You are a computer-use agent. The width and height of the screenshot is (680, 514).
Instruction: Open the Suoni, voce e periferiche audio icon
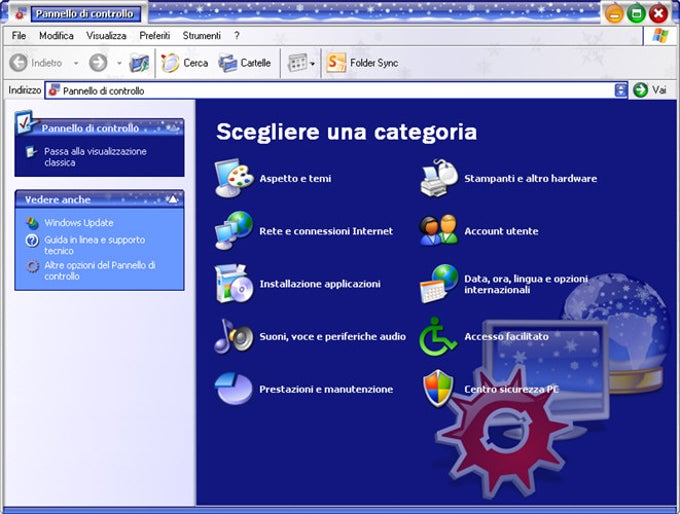[x=234, y=336]
